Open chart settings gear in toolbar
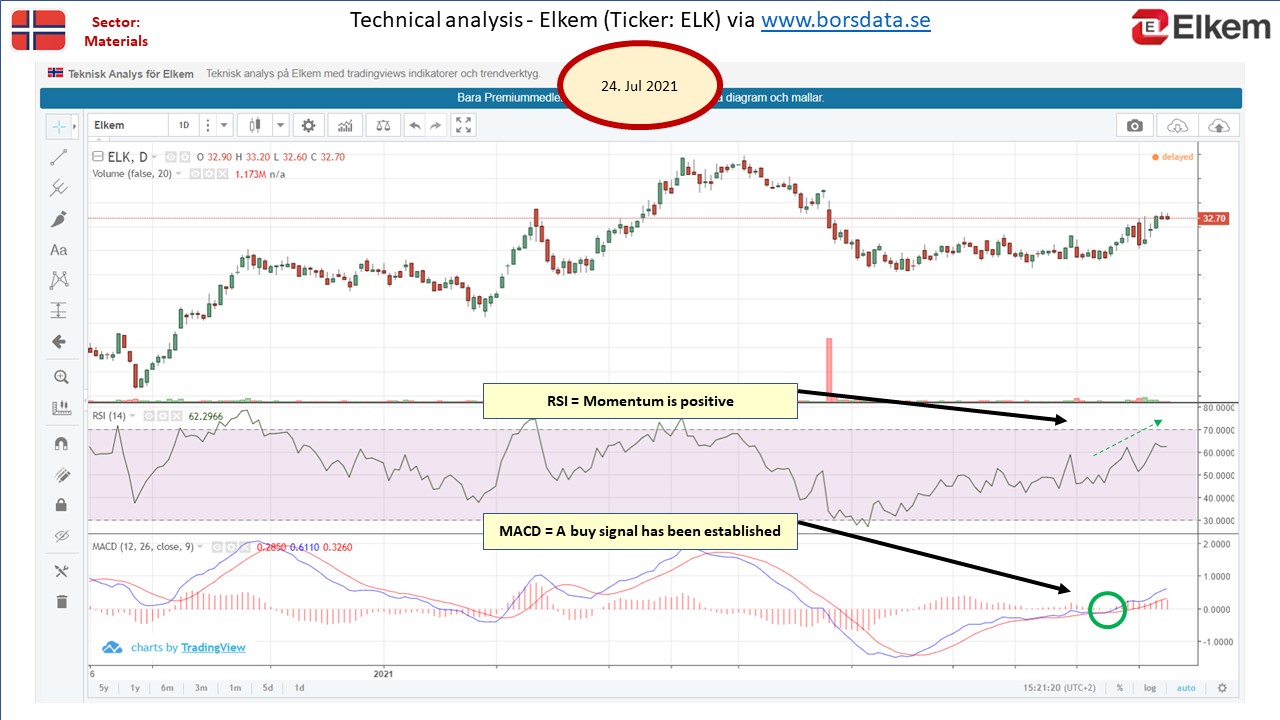1280x720 pixels. (x=309, y=125)
